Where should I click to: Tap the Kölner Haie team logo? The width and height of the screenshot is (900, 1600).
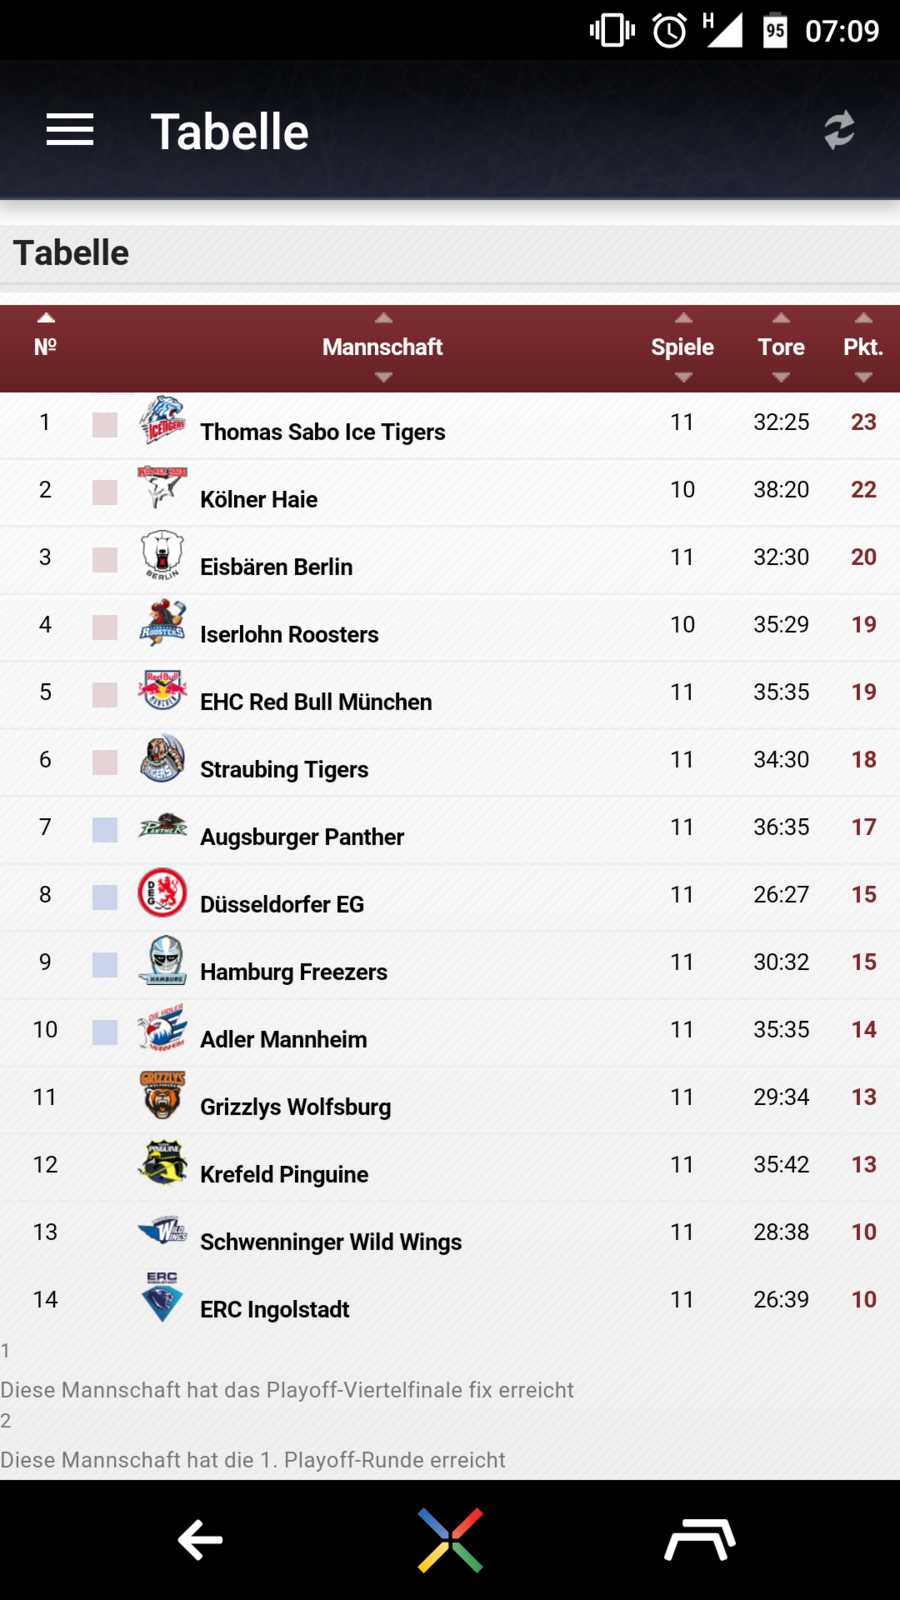point(162,488)
